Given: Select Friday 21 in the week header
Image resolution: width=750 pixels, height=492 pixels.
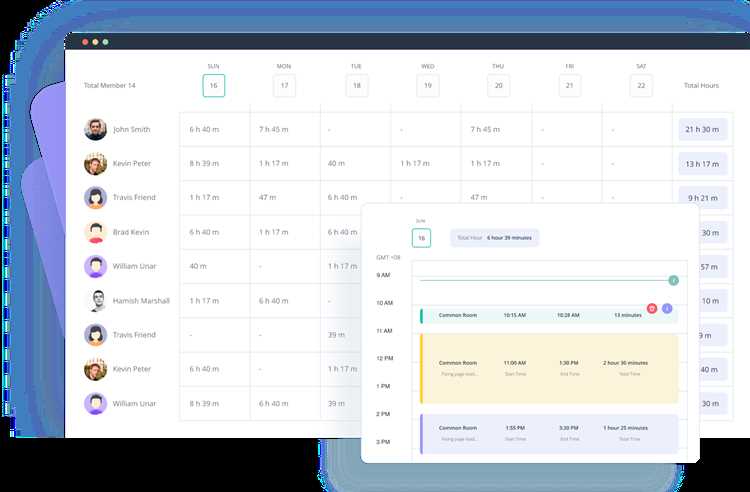Looking at the screenshot, I should coord(570,86).
